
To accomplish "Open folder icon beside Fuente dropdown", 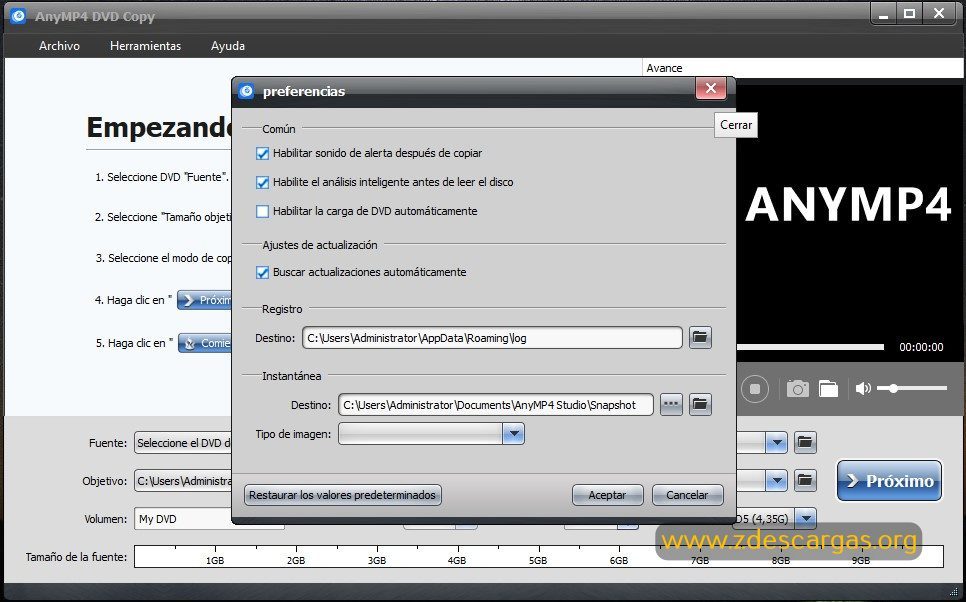I will pos(805,442).
